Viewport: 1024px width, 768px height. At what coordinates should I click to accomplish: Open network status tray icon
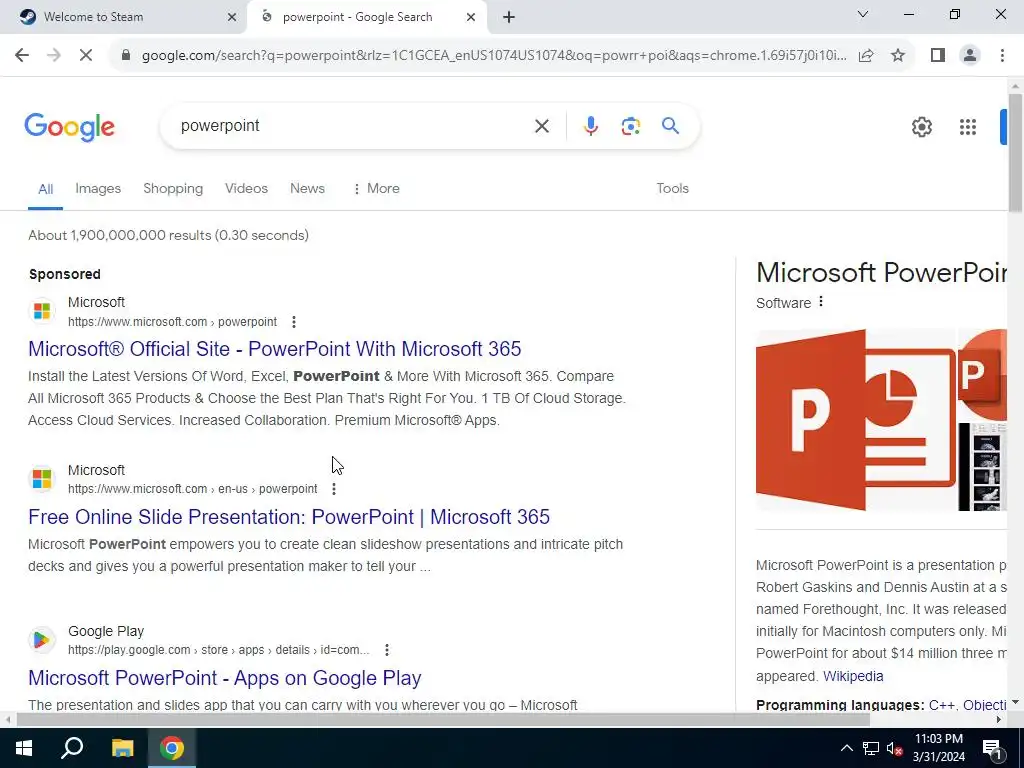(871, 748)
